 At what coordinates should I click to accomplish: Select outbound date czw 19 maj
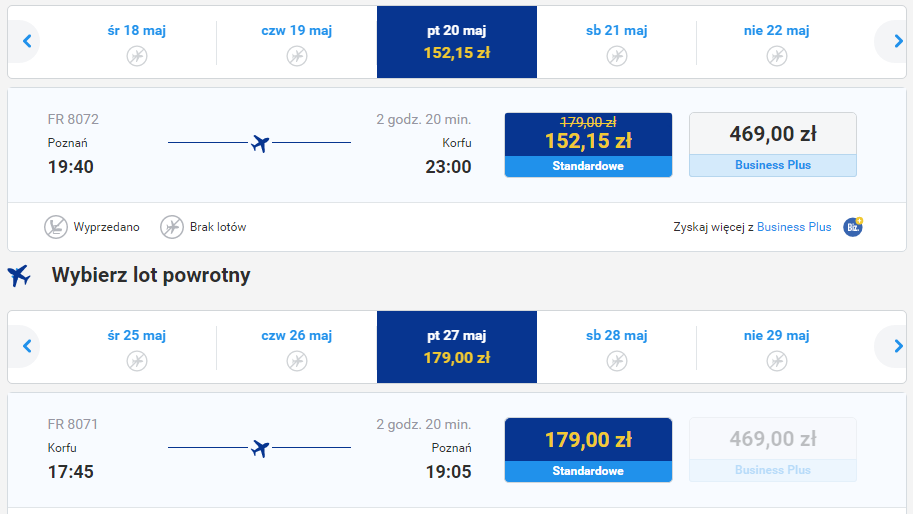[297, 42]
